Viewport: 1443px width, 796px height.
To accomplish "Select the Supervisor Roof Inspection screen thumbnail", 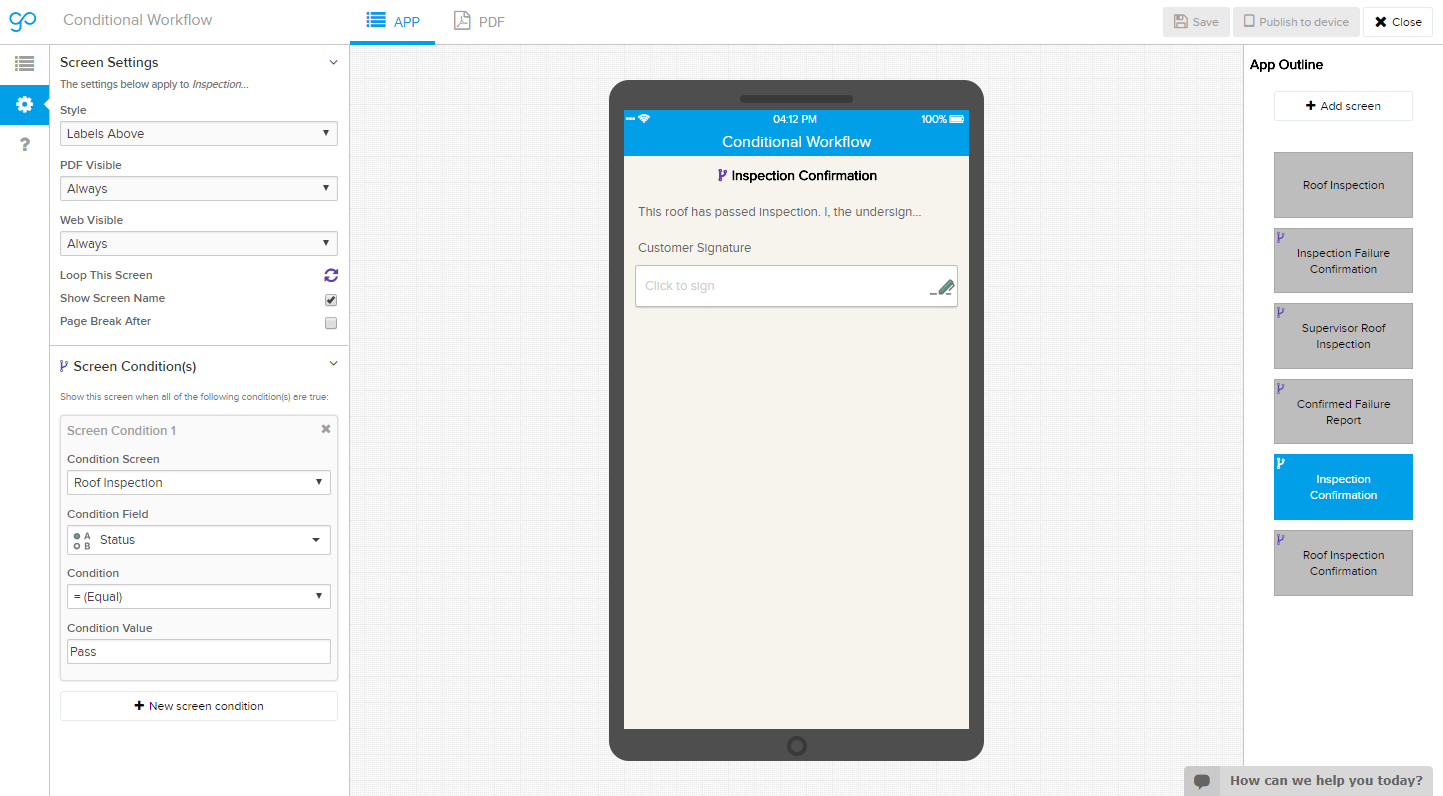I will pyautogui.click(x=1342, y=336).
